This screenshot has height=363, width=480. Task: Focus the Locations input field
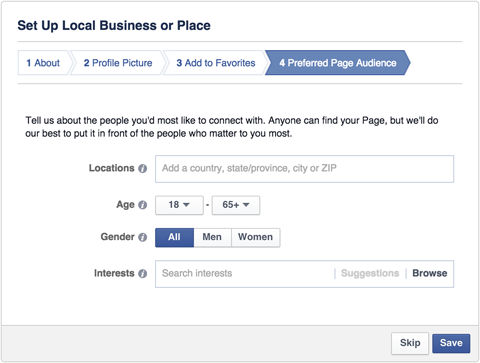[304, 169]
